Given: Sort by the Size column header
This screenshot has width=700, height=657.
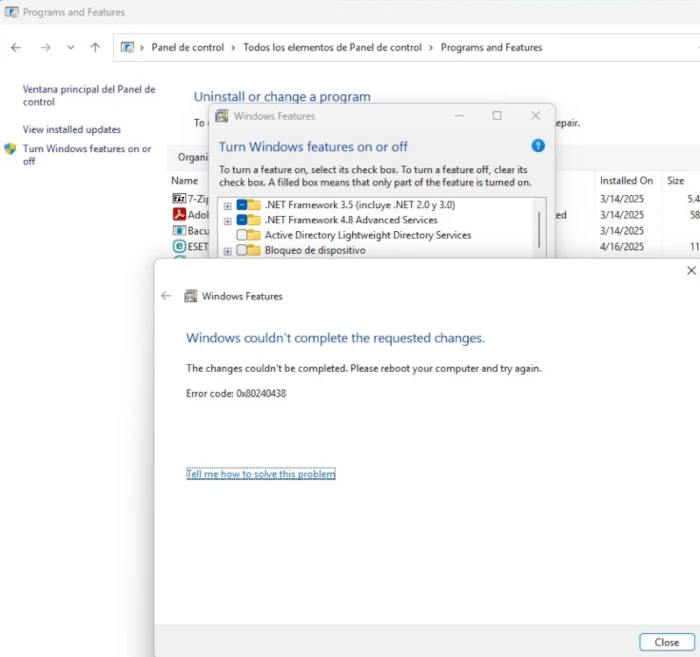Looking at the screenshot, I should [x=675, y=181].
